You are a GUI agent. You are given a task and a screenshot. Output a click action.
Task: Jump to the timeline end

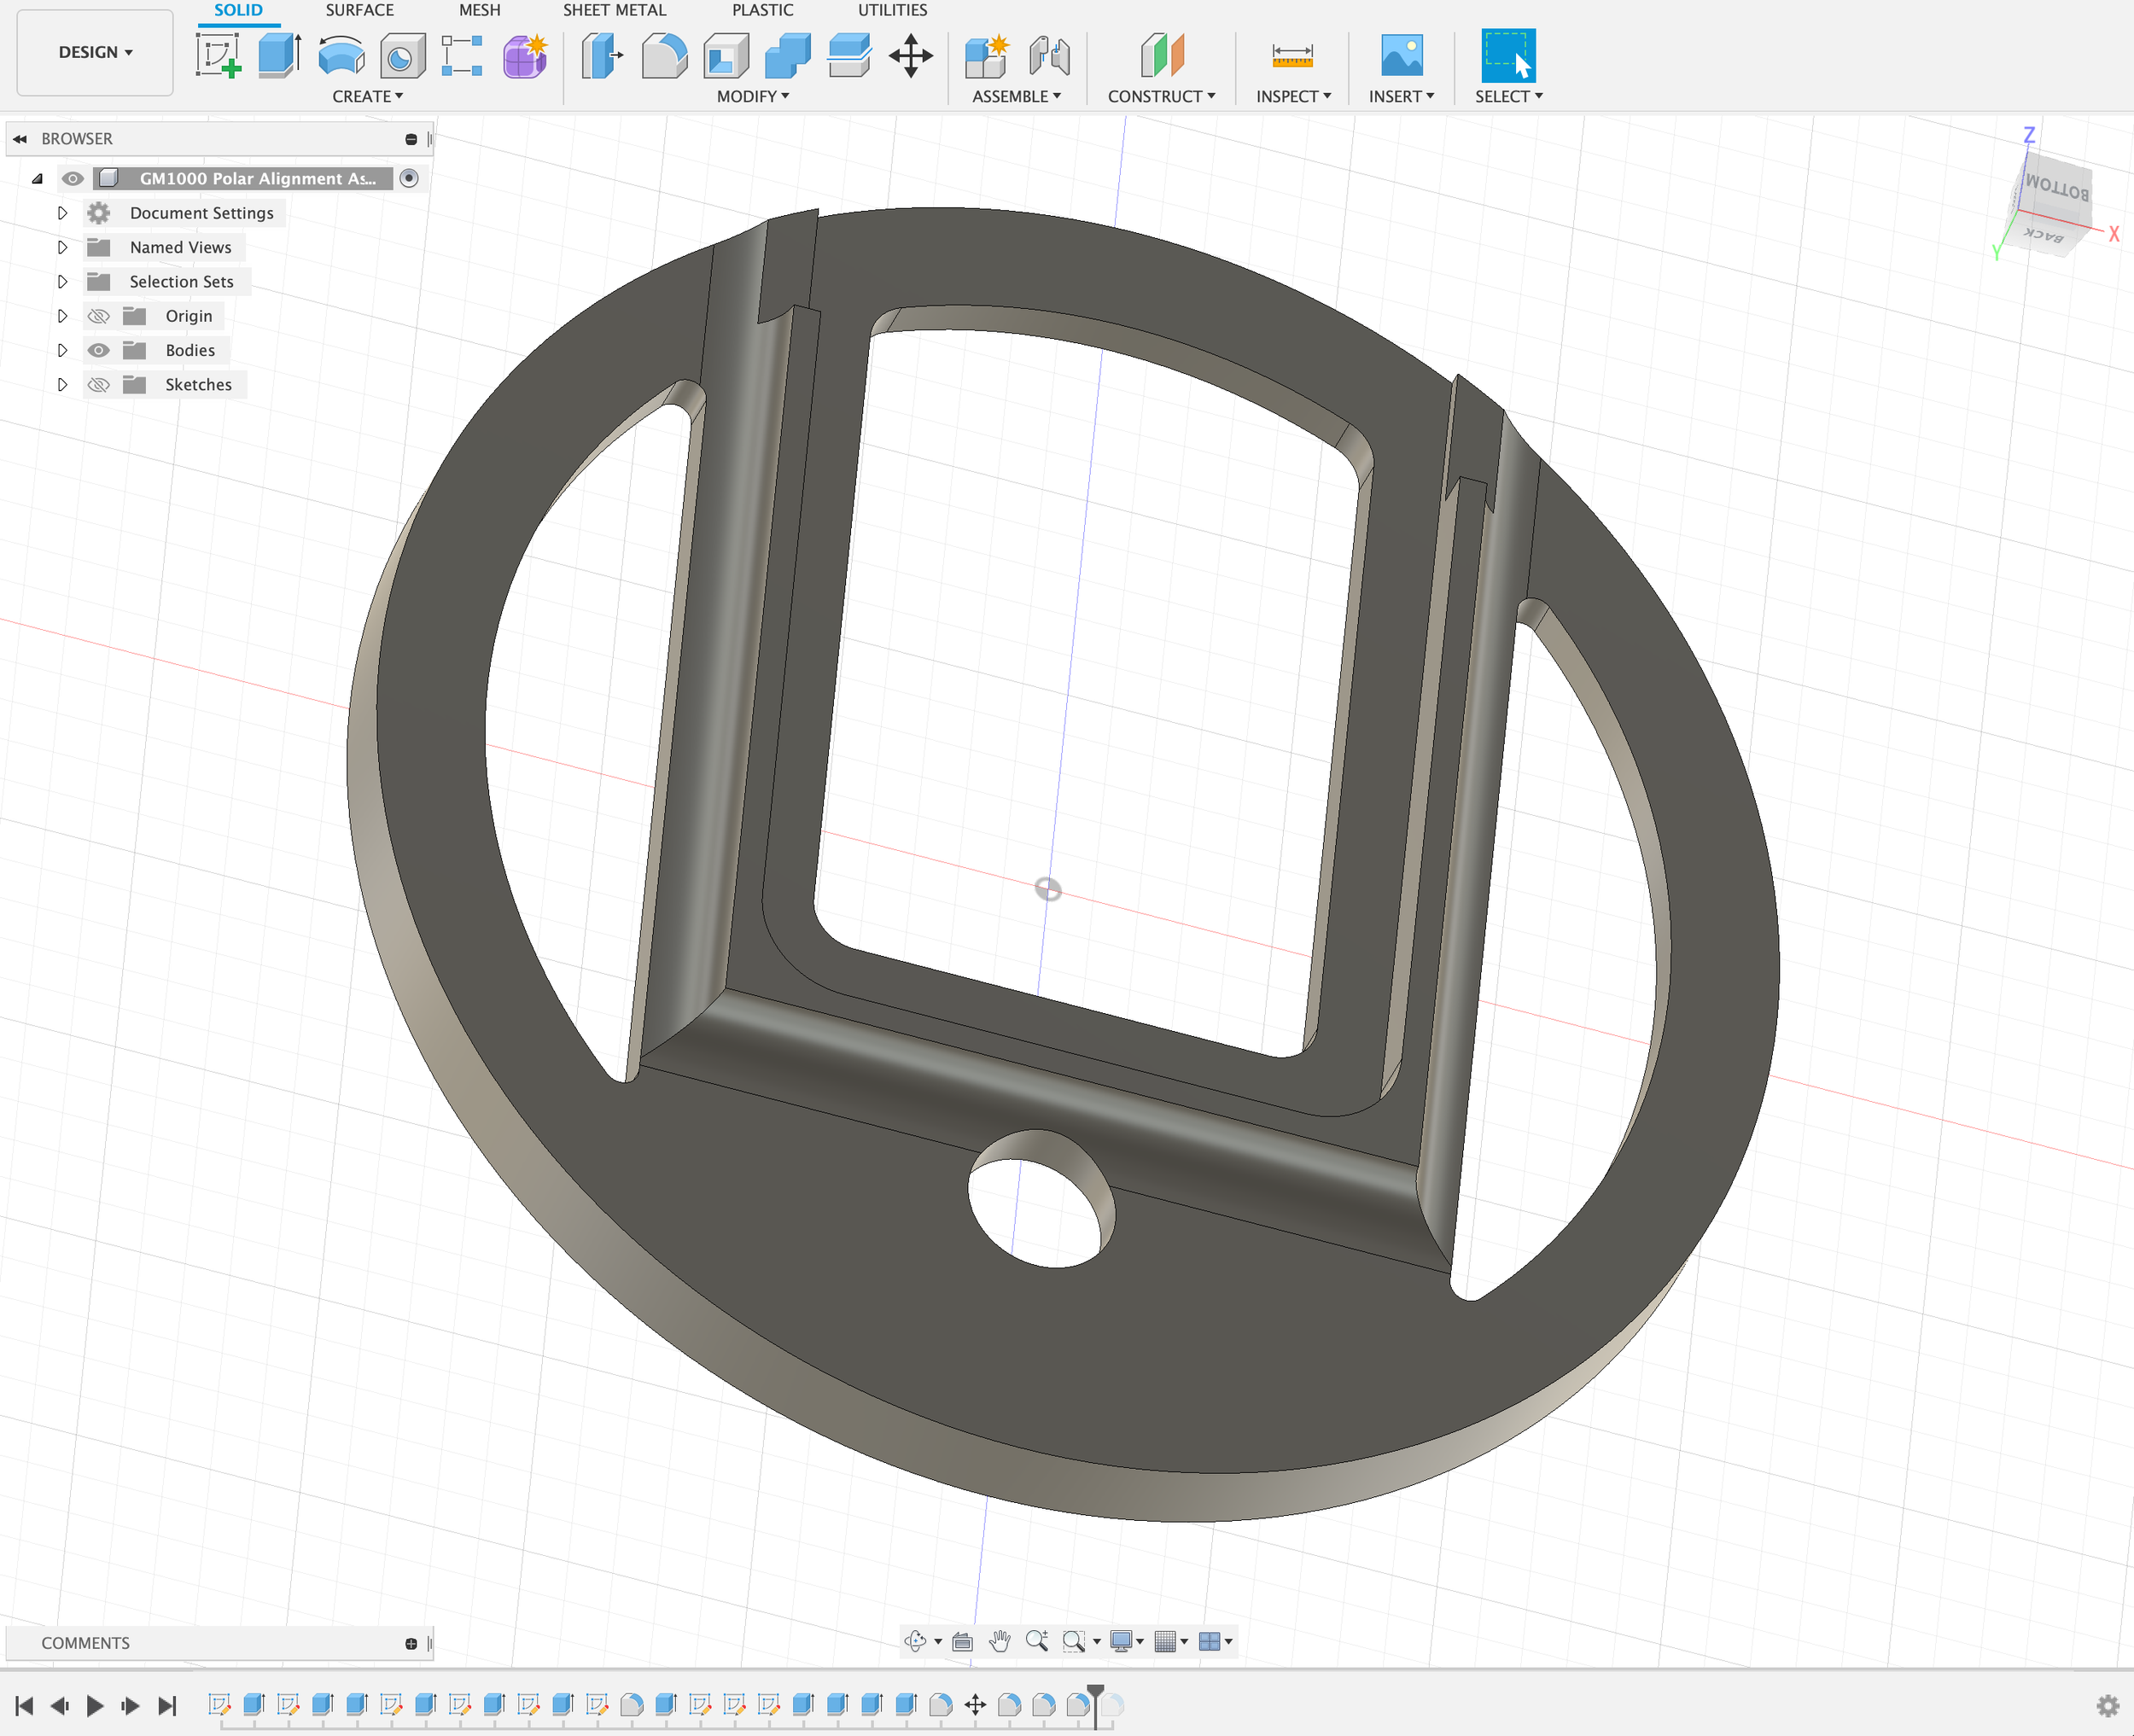click(167, 1705)
